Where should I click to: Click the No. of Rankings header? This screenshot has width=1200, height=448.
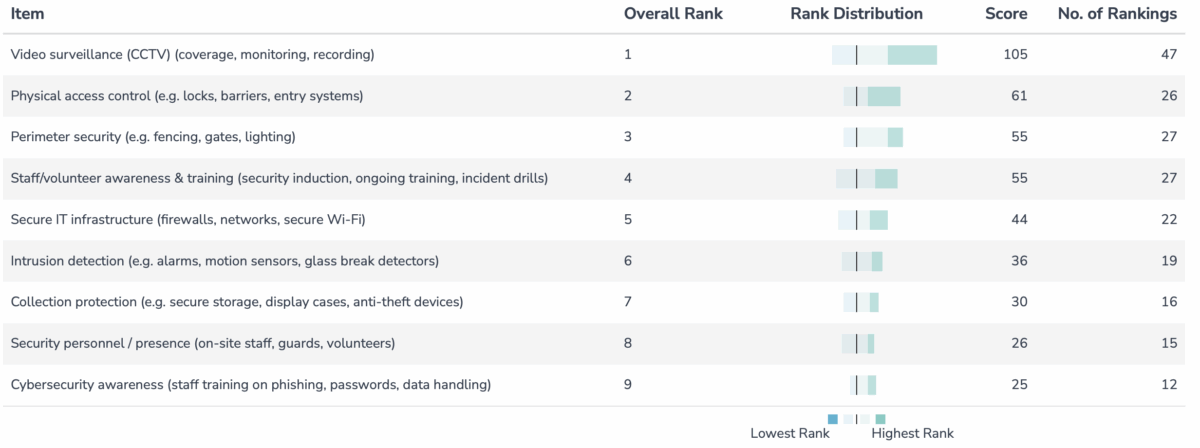[1118, 14]
